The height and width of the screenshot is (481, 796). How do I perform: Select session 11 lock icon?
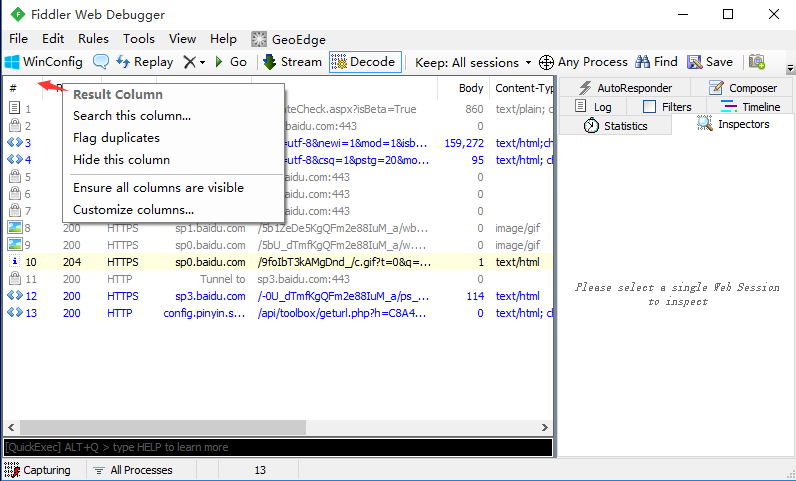point(14,278)
